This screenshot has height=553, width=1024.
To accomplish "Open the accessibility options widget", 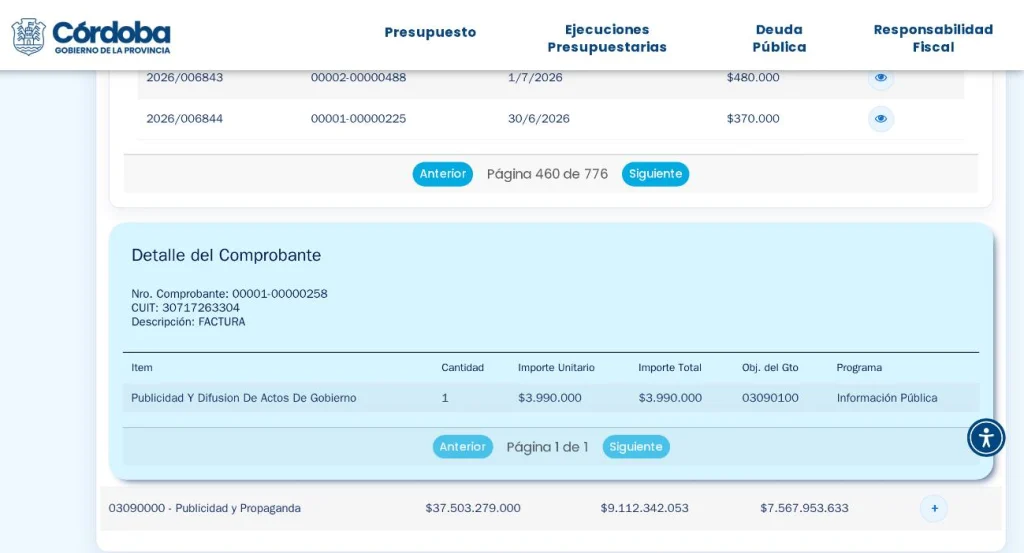I will pos(985,437).
